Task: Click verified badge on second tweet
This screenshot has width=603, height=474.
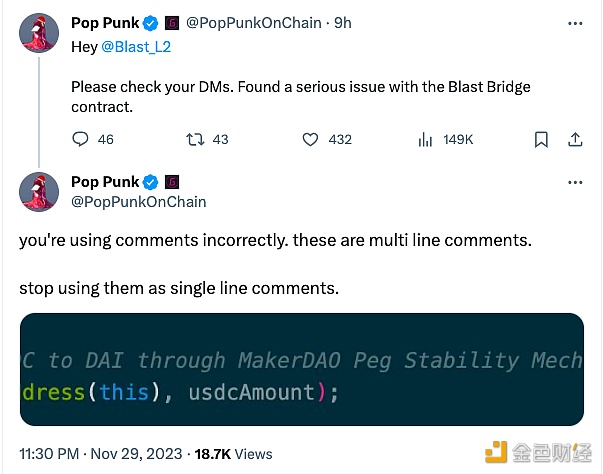Action: 150,182
